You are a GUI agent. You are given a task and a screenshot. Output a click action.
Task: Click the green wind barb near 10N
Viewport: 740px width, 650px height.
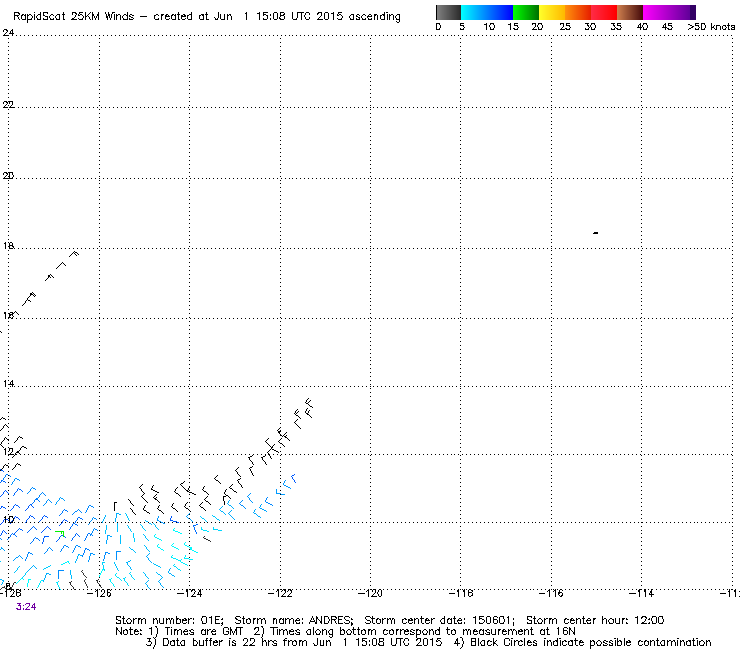[x=60, y=533]
